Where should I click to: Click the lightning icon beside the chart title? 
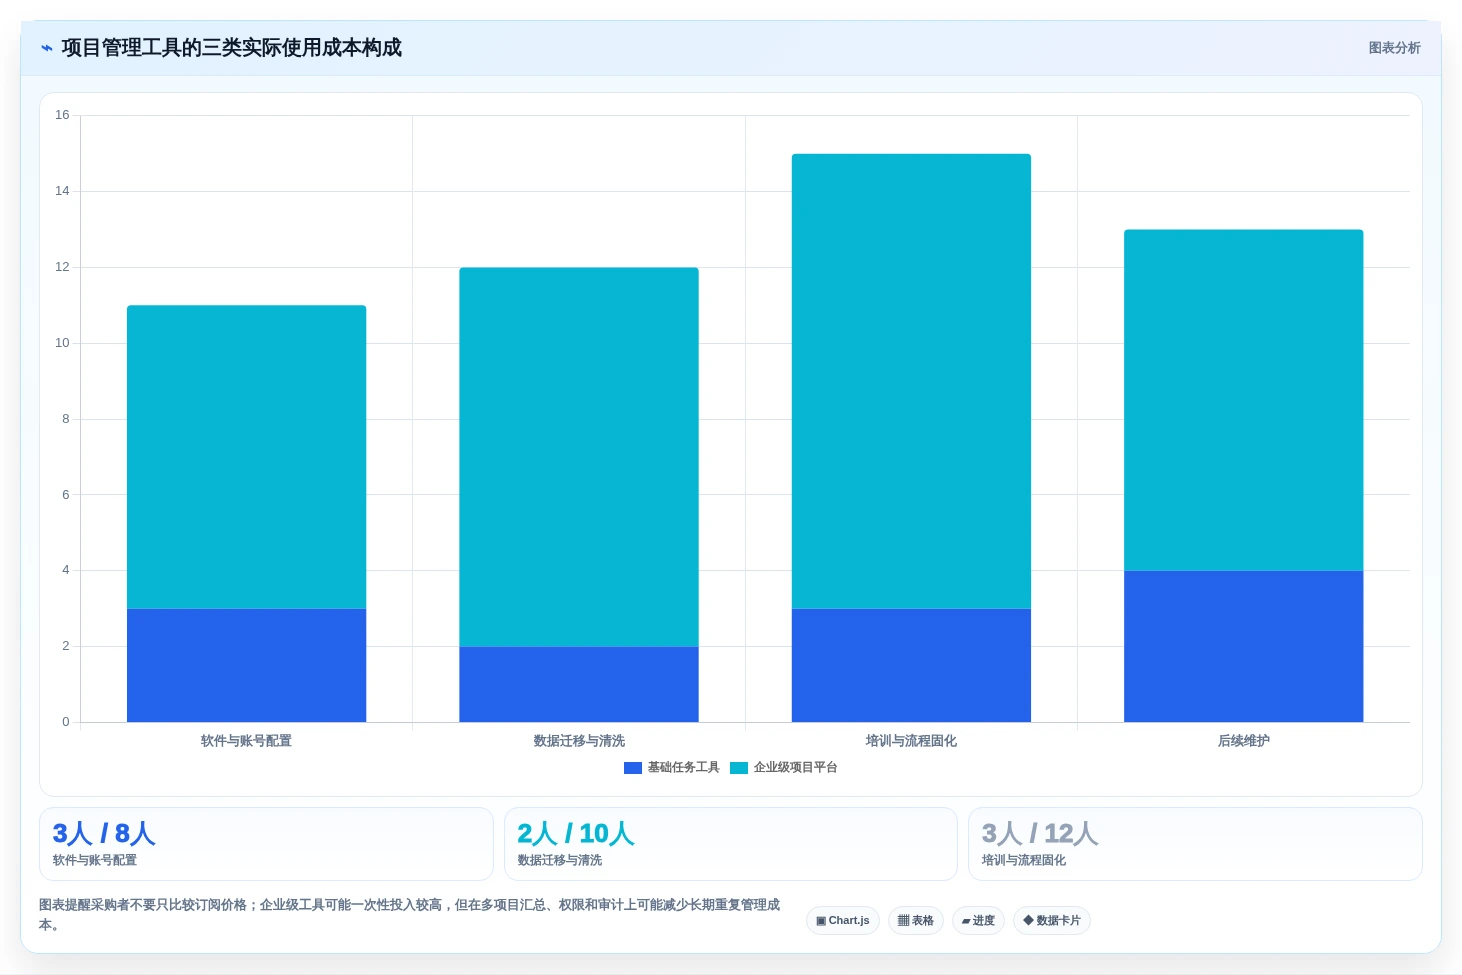point(46,48)
